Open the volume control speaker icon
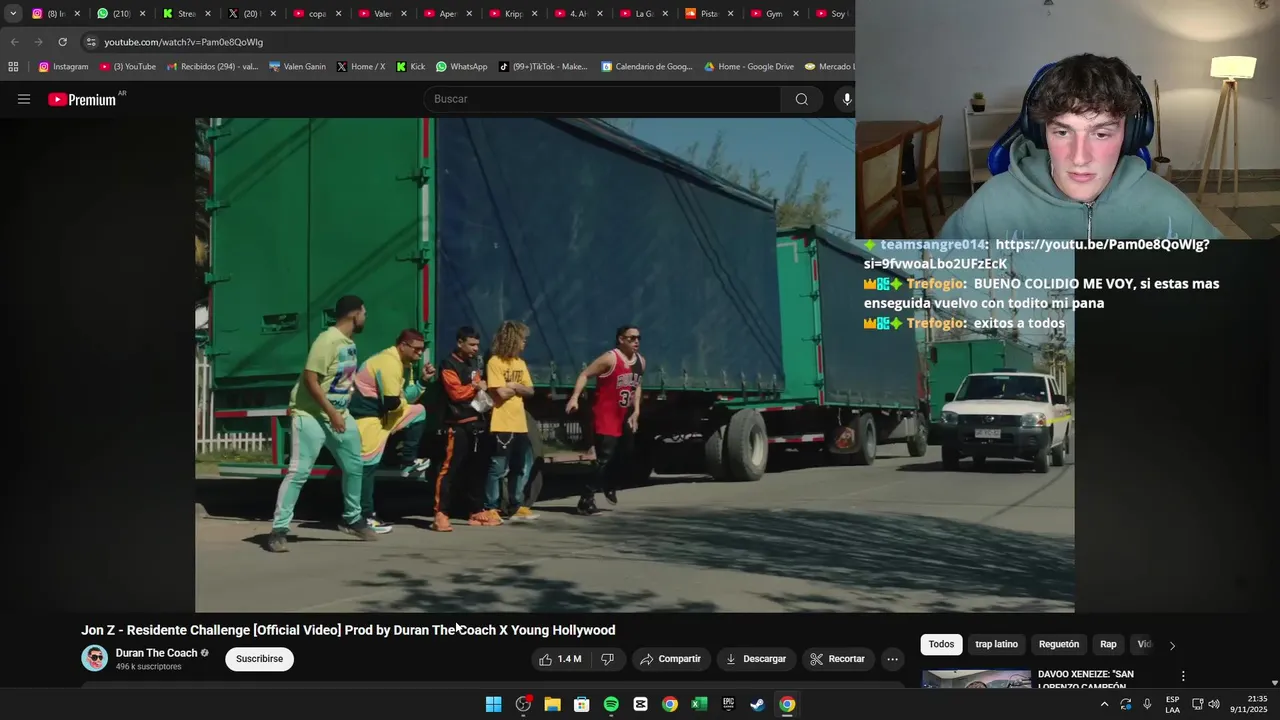 point(1214,704)
